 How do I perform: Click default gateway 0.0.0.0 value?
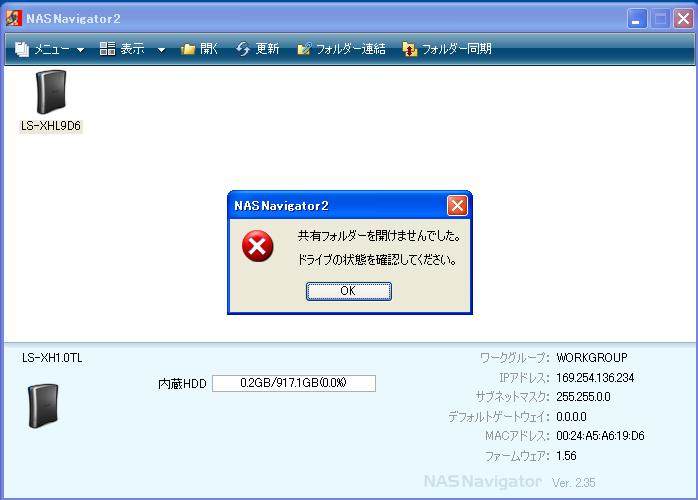pos(571,417)
